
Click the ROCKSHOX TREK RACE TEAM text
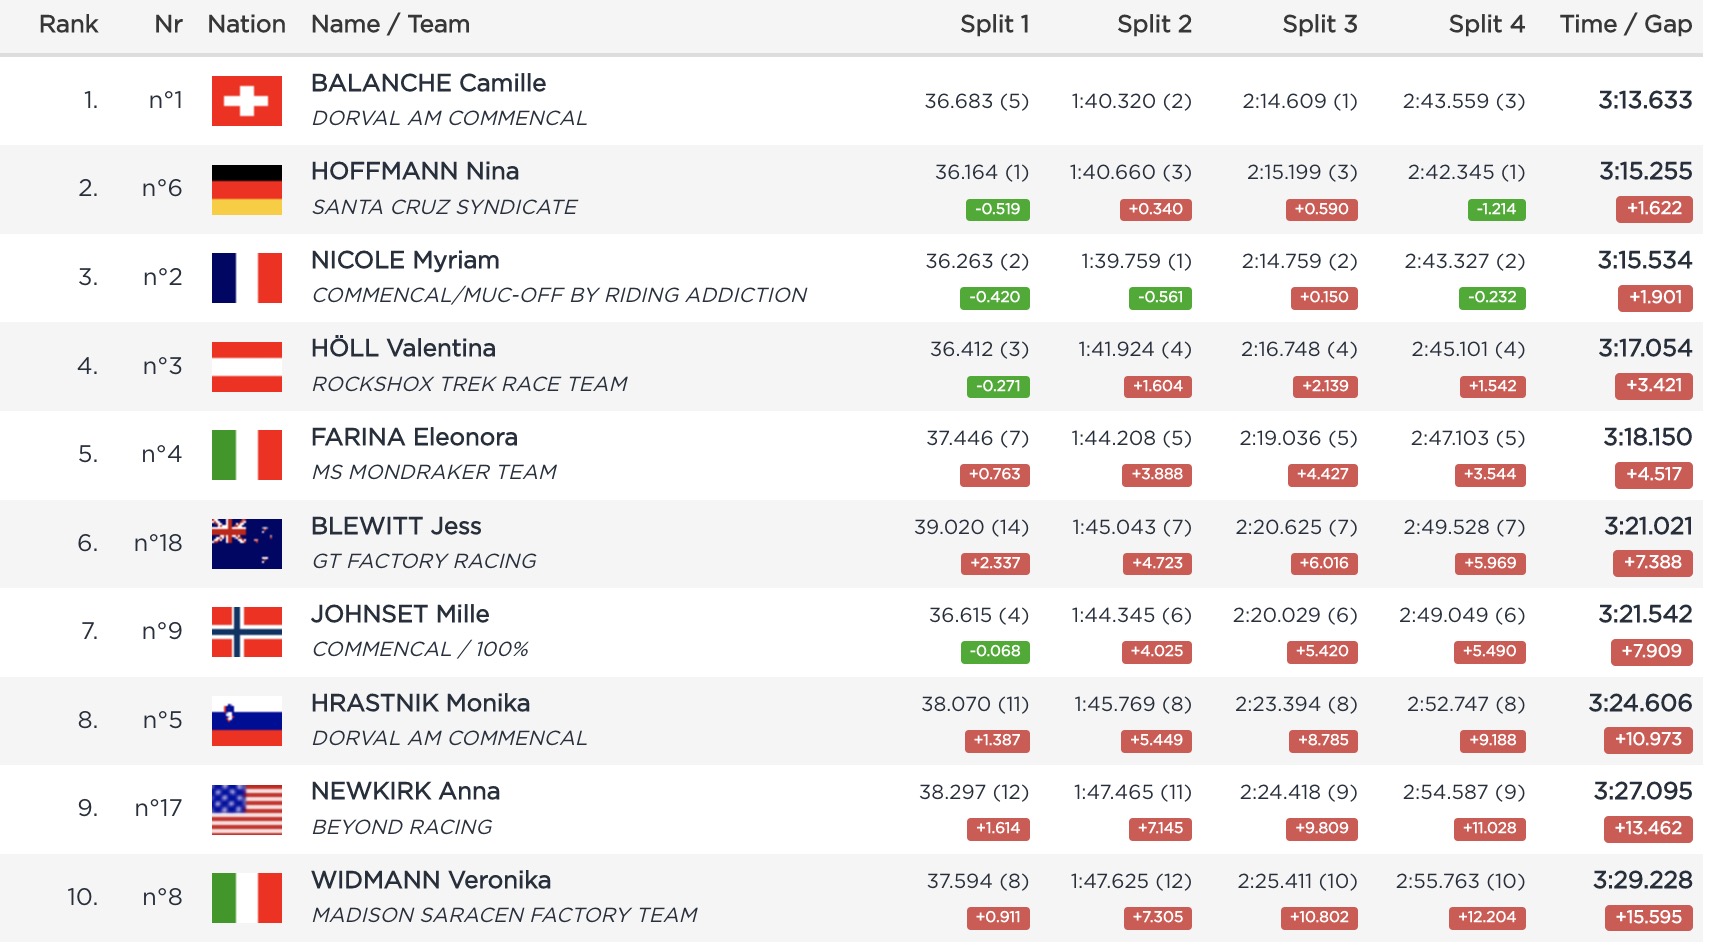[469, 384]
